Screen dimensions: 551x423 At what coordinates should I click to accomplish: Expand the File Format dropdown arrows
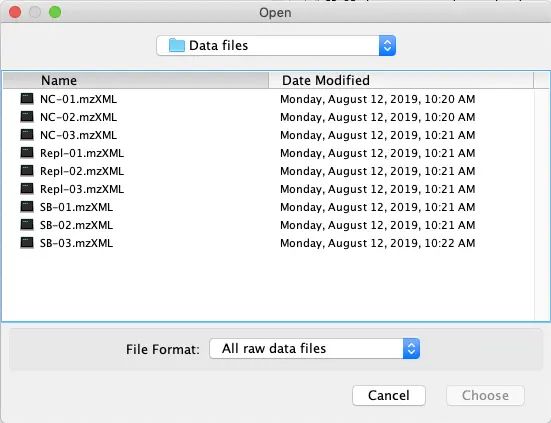(x=411, y=349)
